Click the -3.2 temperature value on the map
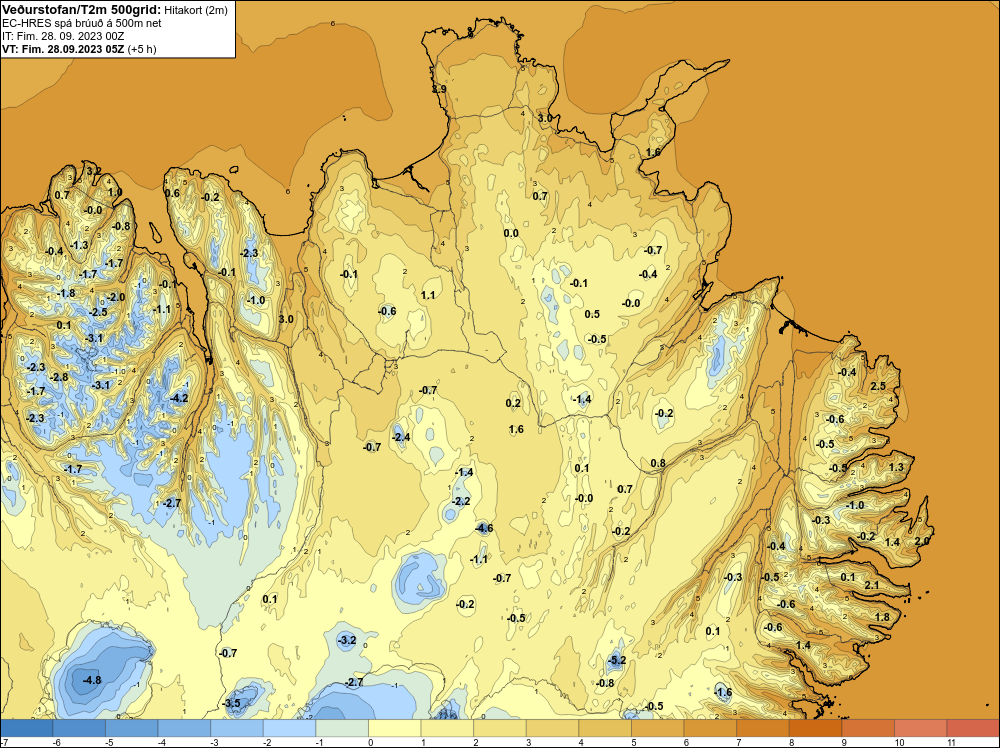This screenshot has height=748, width=1000. coord(347,640)
